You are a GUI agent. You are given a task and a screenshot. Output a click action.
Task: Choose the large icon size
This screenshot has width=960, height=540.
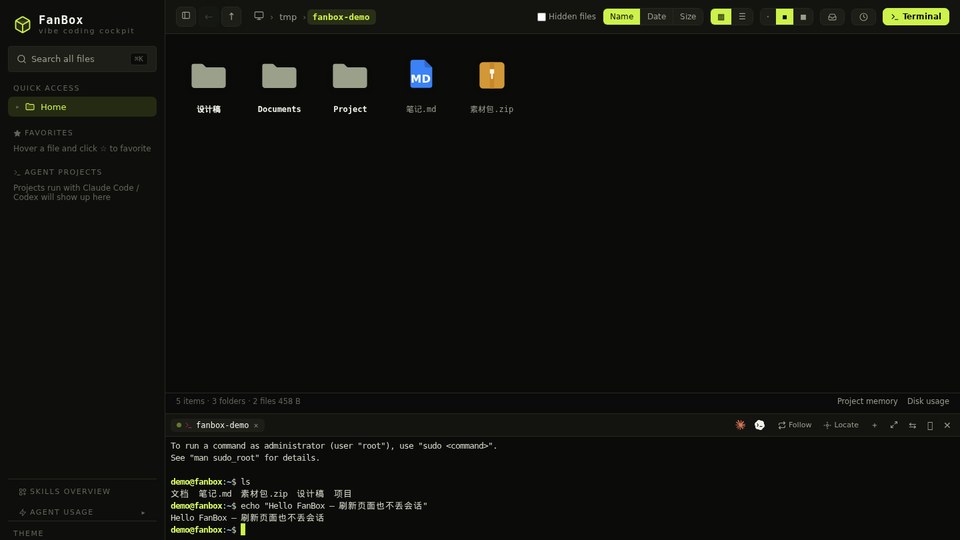click(x=803, y=17)
